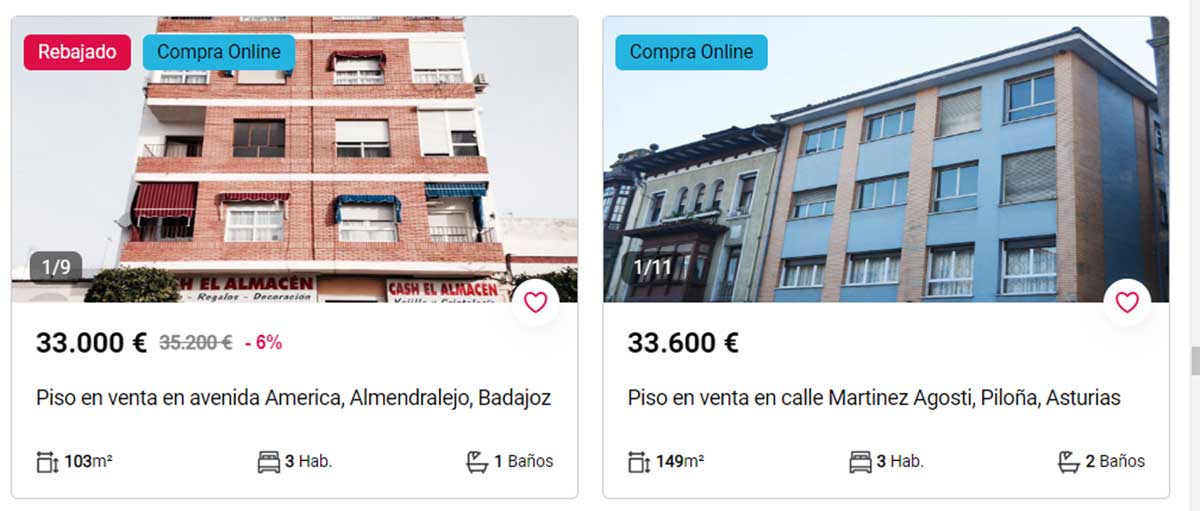Image resolution: width=1200 pixels, height=511 pixels.
Task: Favorite the Piloña flat with heart icon
Action: click(x=1127, y=302)
